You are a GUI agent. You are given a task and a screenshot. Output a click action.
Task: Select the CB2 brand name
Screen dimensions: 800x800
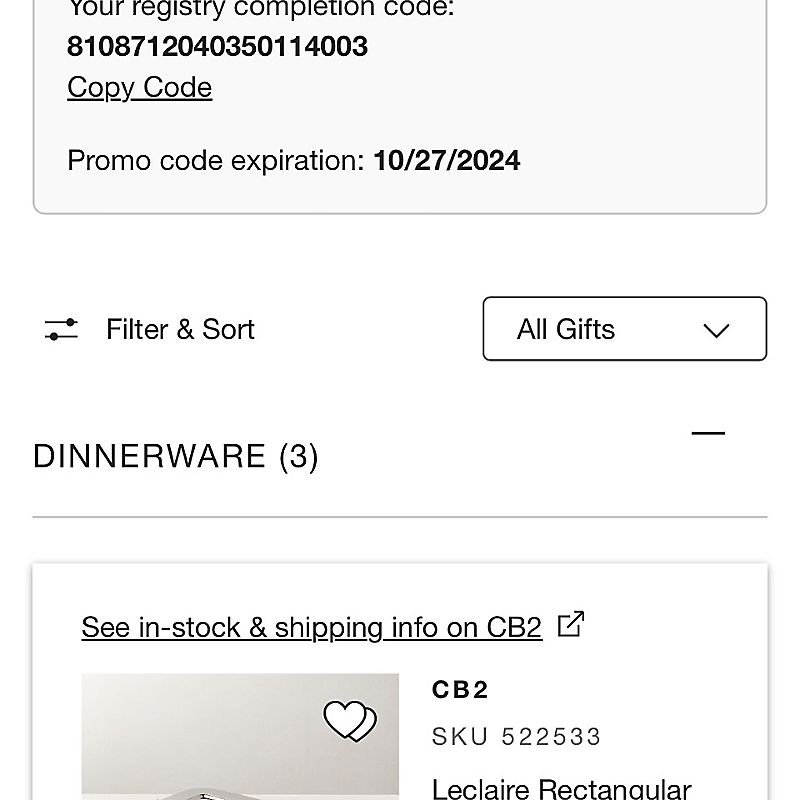(x=460, y=690)
